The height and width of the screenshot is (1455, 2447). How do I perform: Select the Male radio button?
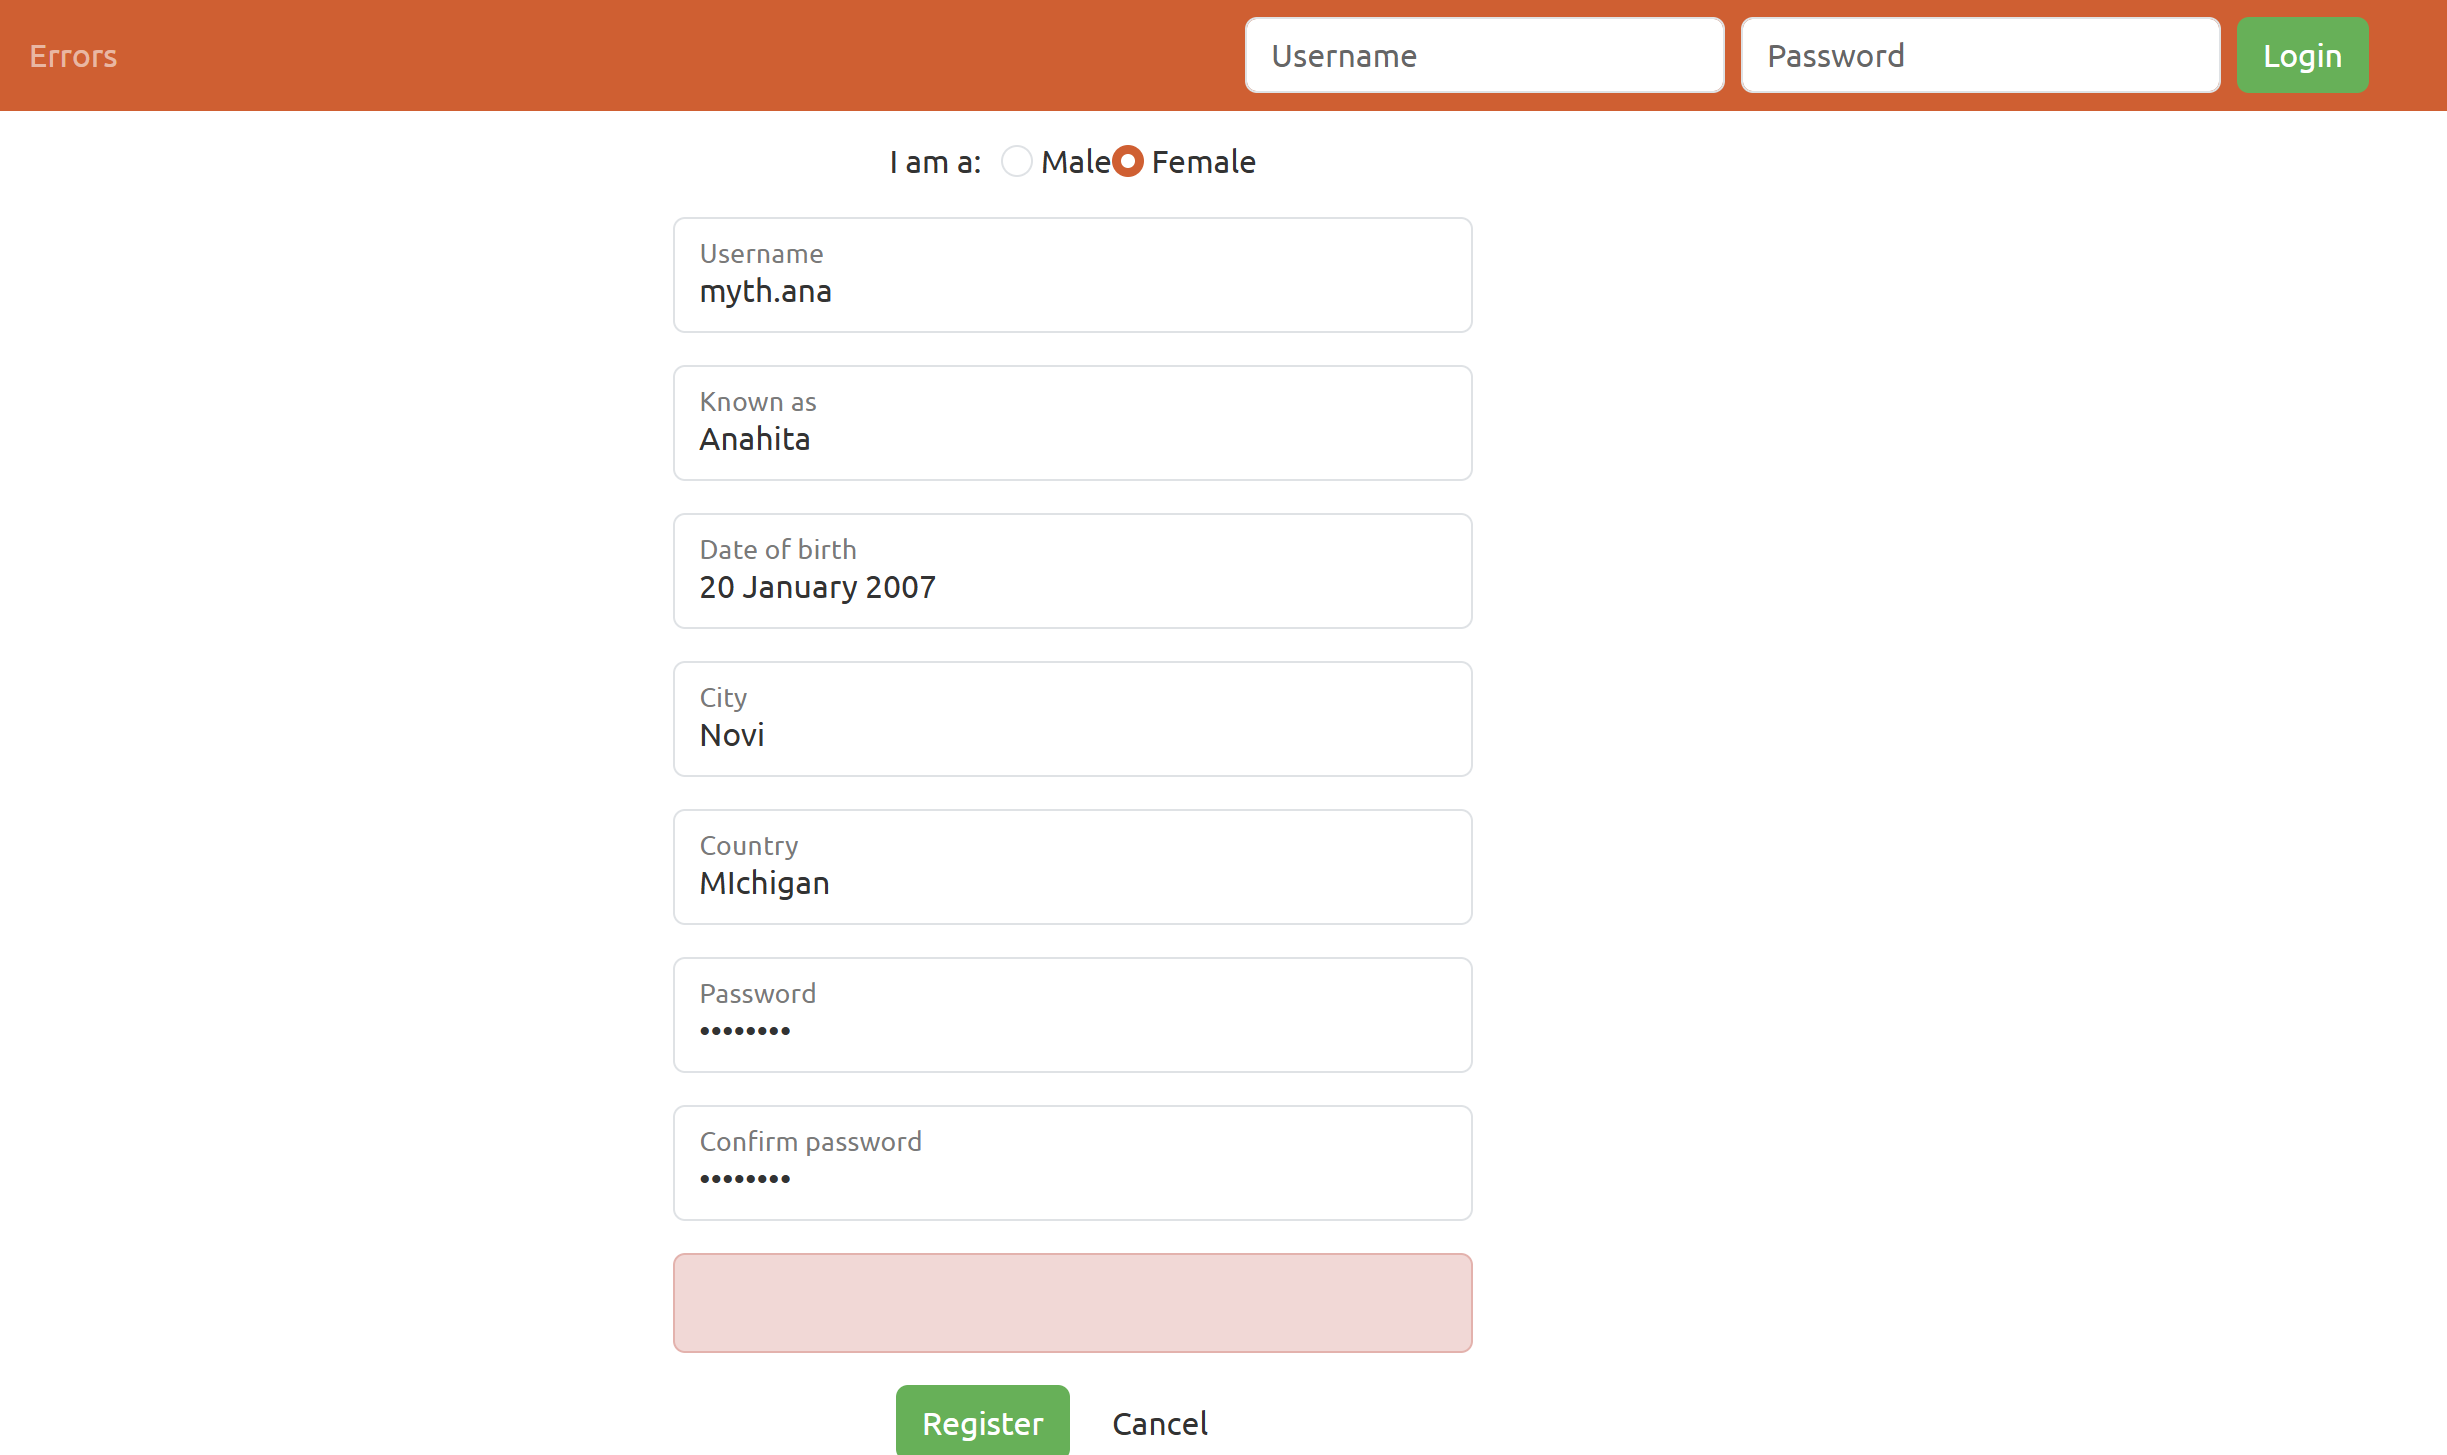click(1016, 161)
